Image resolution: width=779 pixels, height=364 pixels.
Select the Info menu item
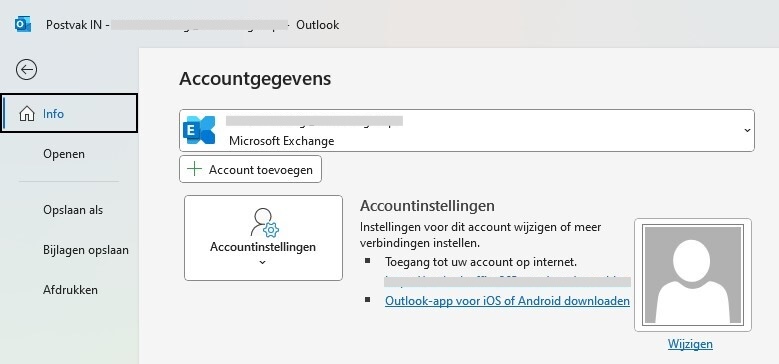pos(69,113)
